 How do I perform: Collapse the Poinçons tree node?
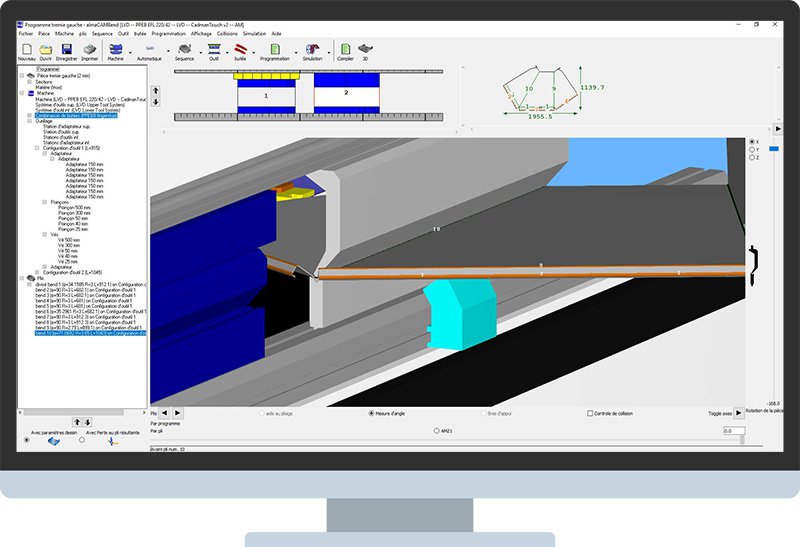point(44,201)
